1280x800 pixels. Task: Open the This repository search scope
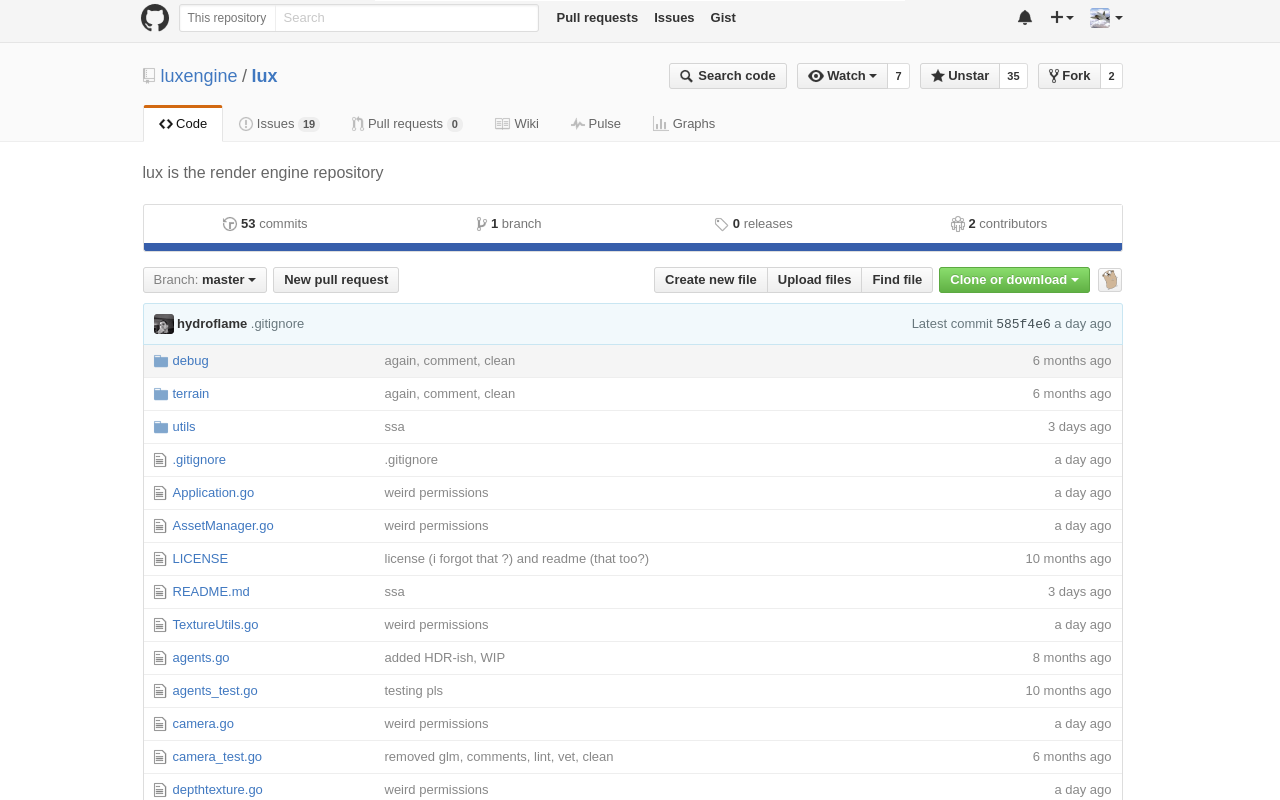(227, 18)
